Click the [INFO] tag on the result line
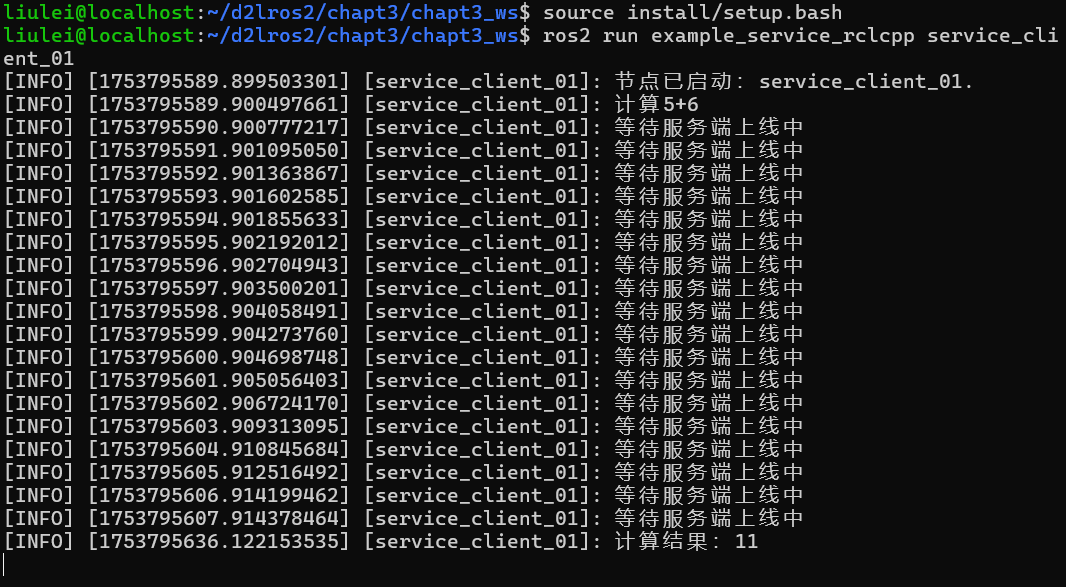 point(39,541)
